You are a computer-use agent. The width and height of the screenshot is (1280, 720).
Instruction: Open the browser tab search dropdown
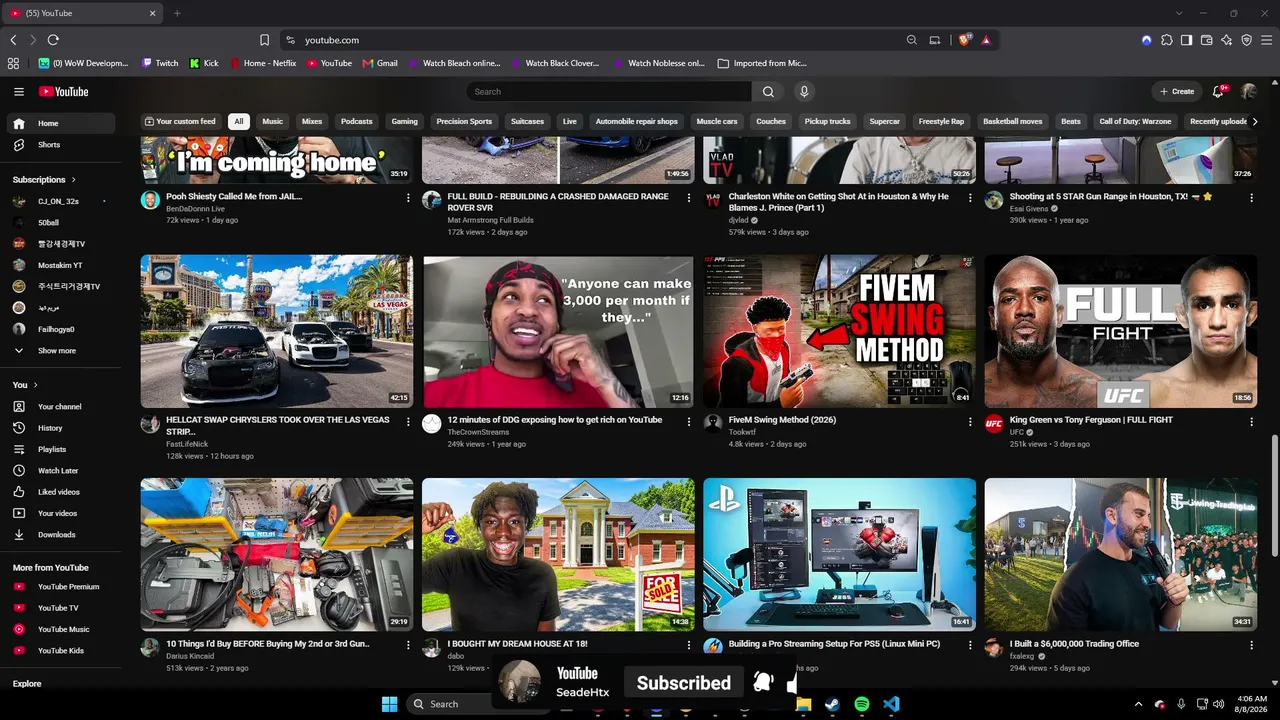click(1179, 13)
